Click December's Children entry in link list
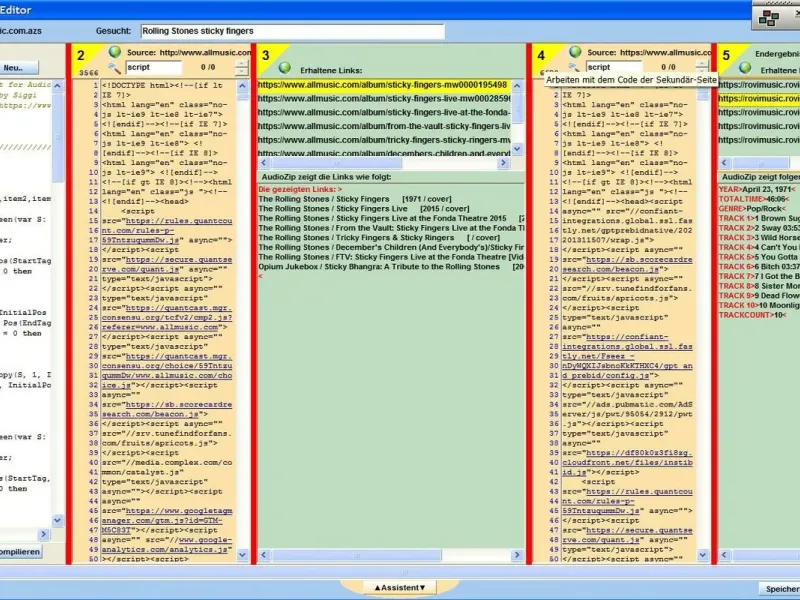Screen dimensions: 800x600 click(391, 247)
